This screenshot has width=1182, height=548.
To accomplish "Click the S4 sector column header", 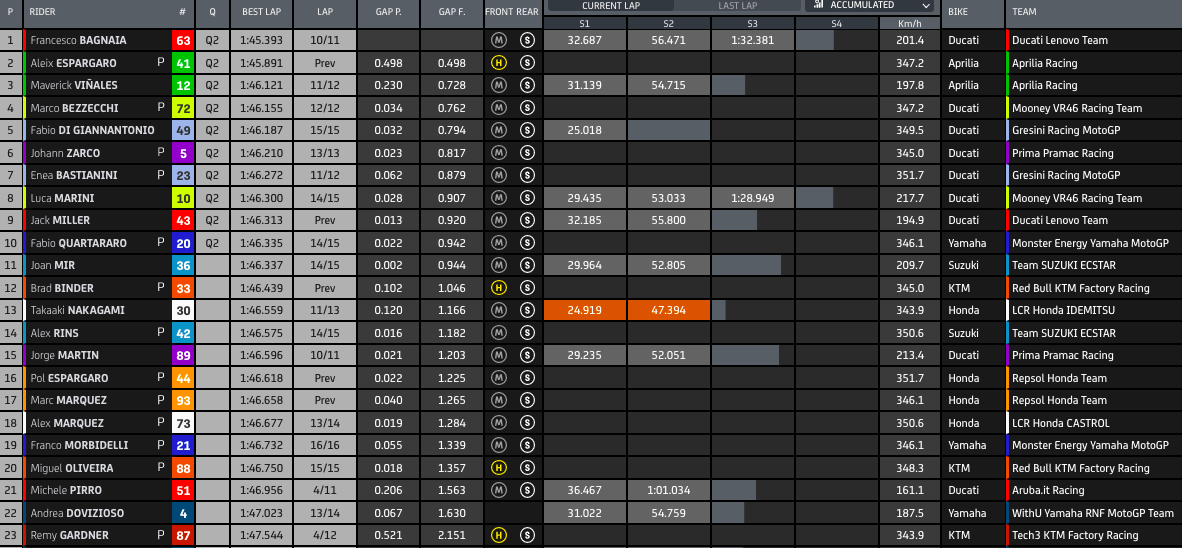I will 837,23.
